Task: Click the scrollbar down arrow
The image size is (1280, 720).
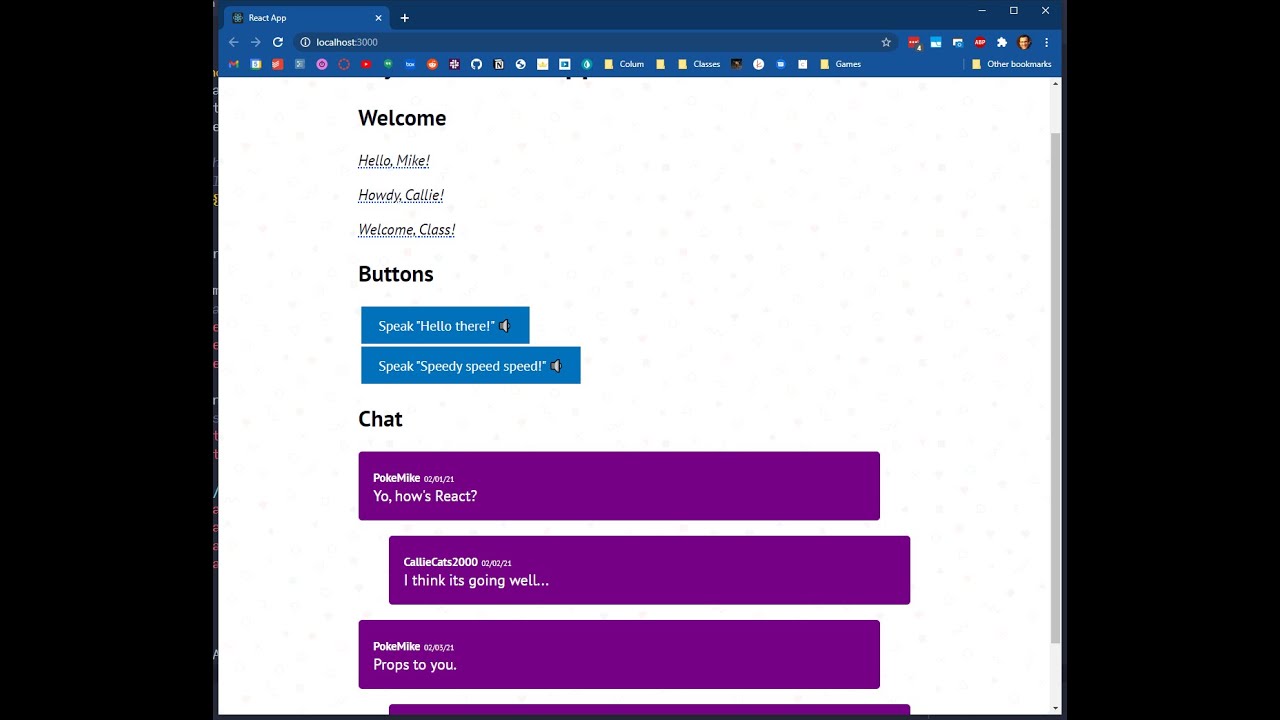Action: pyautogui.click(x=1055, y=709)
